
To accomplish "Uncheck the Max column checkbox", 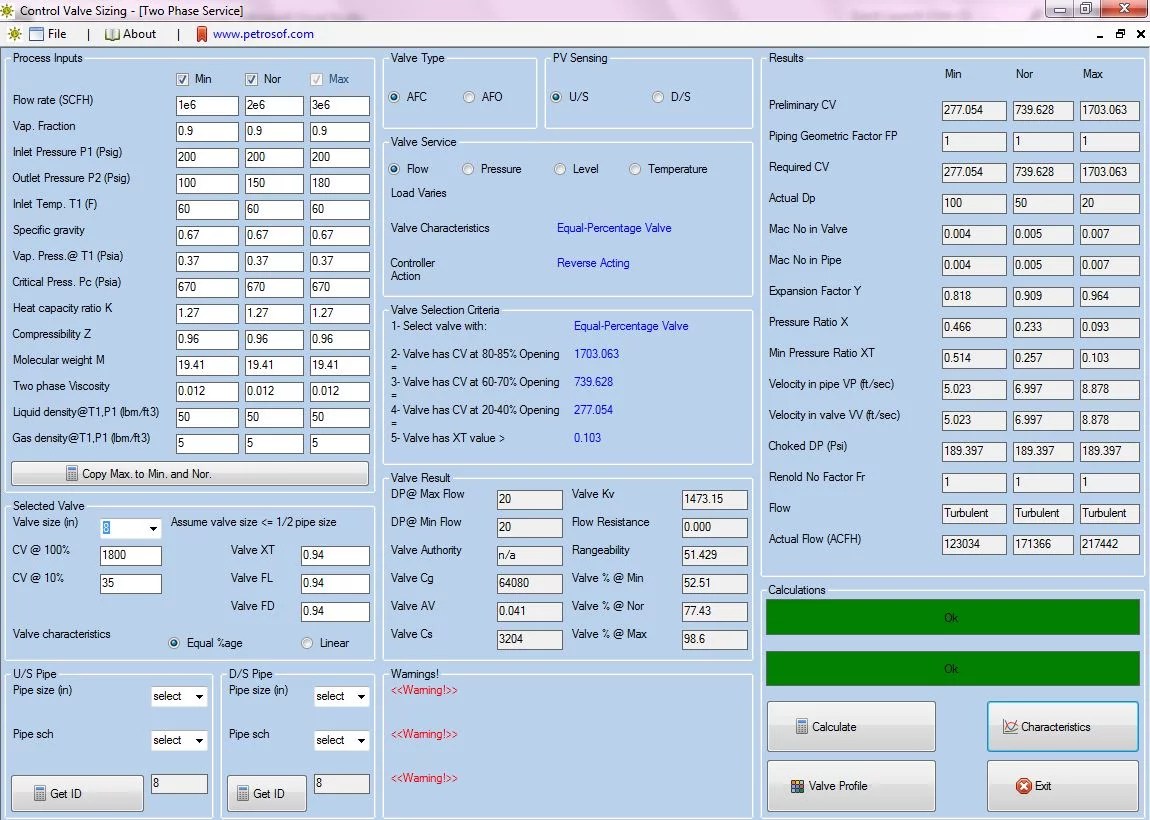I will click(x=317, y=79).
